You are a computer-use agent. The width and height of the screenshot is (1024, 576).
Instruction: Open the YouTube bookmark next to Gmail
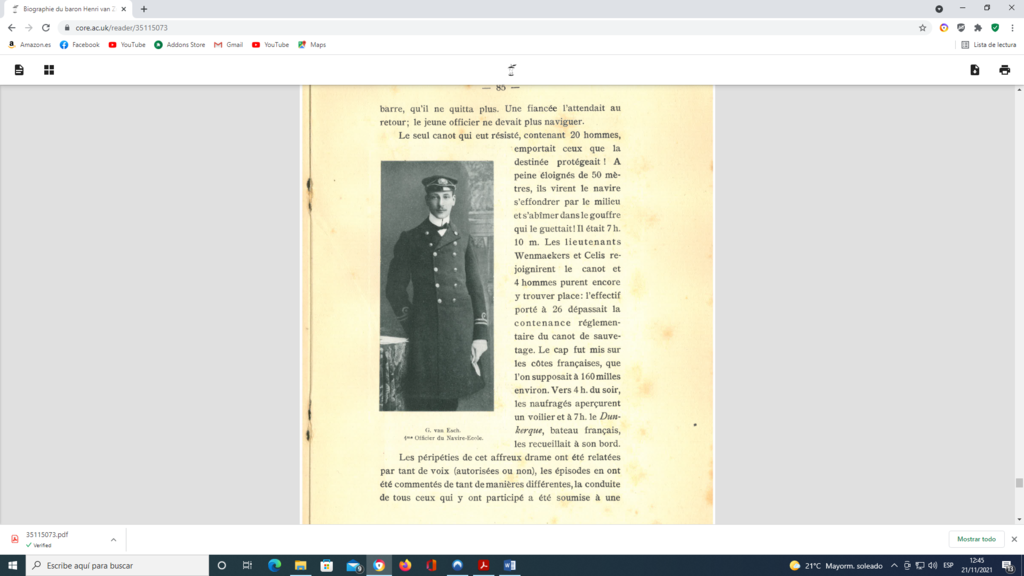[270, 44]
